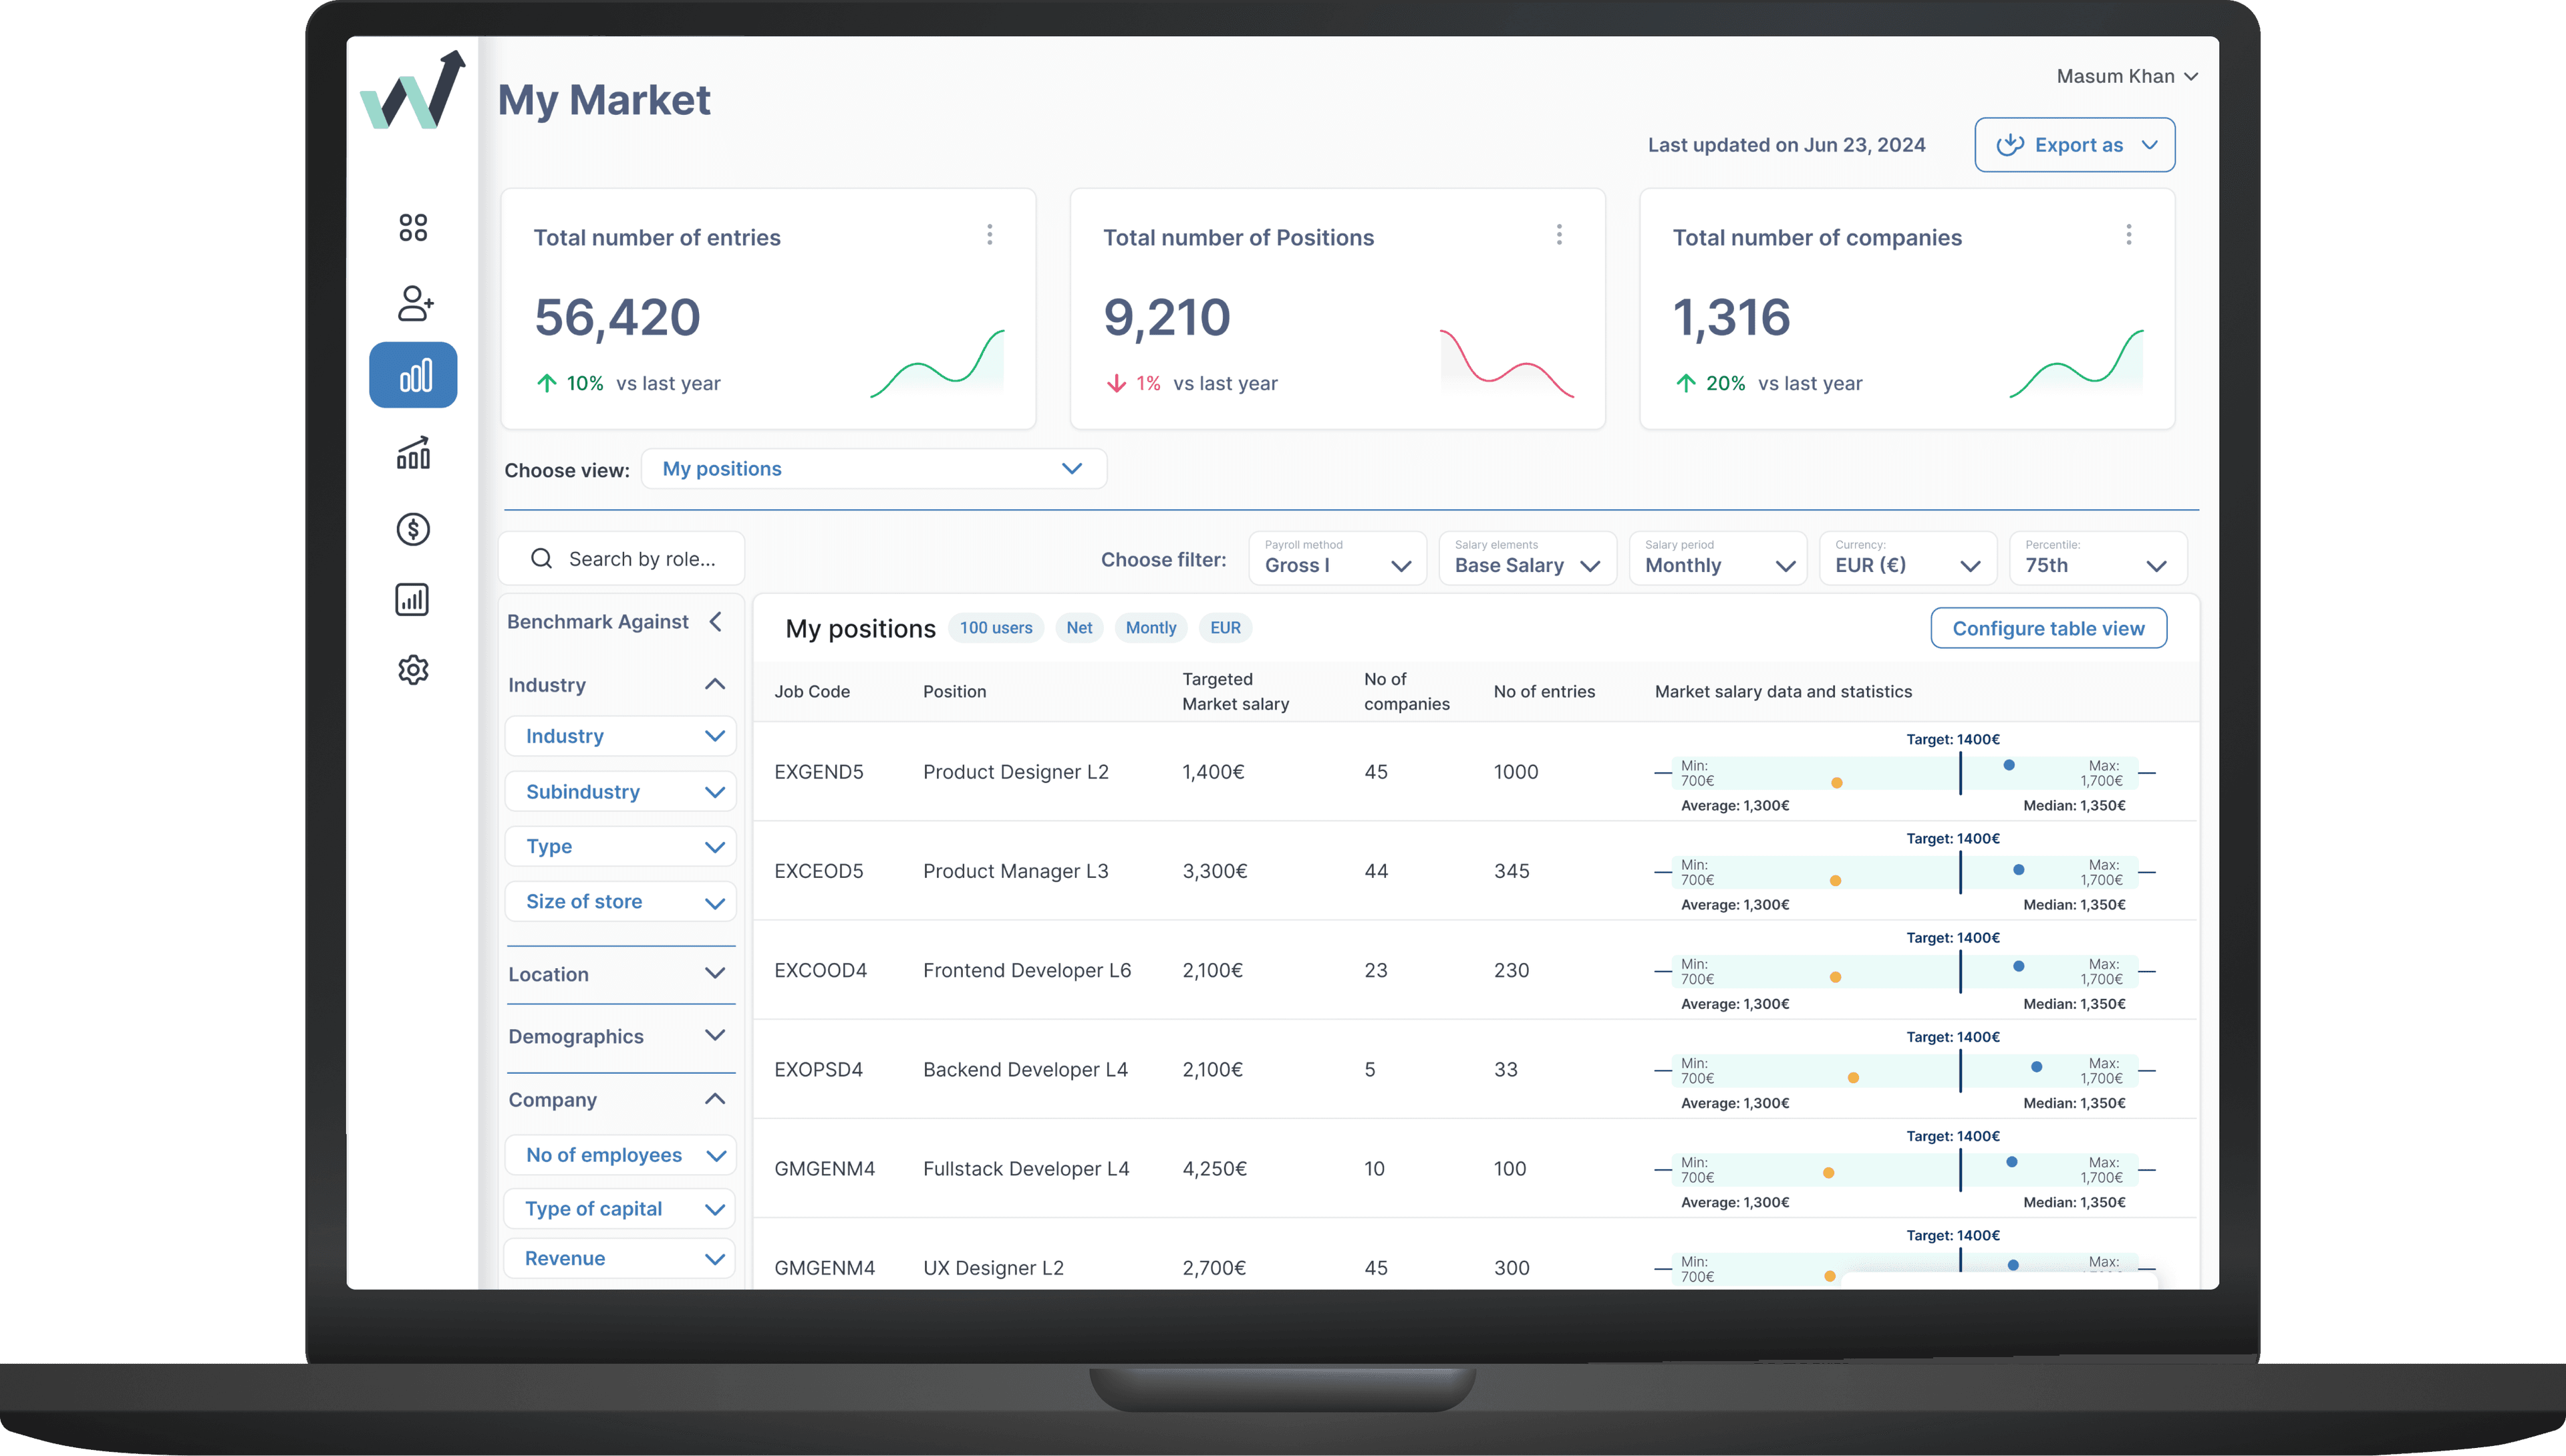Collapse the Benchmark Against panel
The height and width of the screenshot is (1456, 2566).
[716, 621]
